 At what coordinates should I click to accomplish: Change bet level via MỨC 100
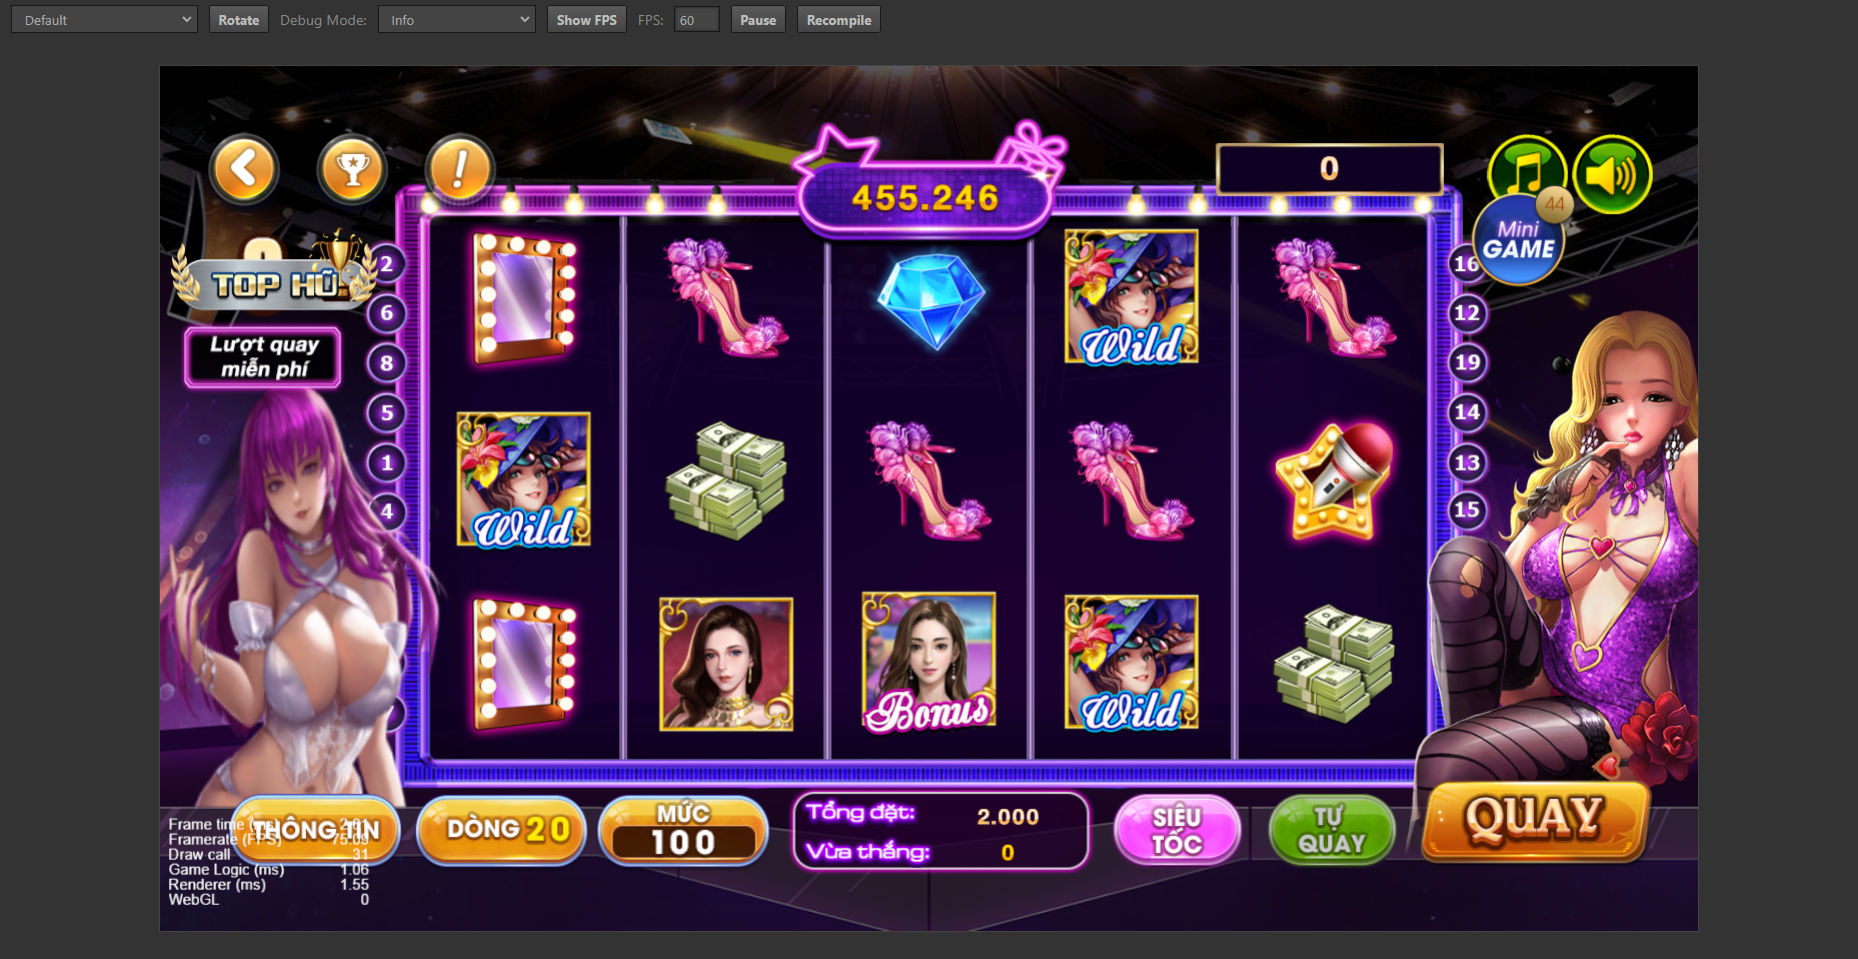coord(683,830)
